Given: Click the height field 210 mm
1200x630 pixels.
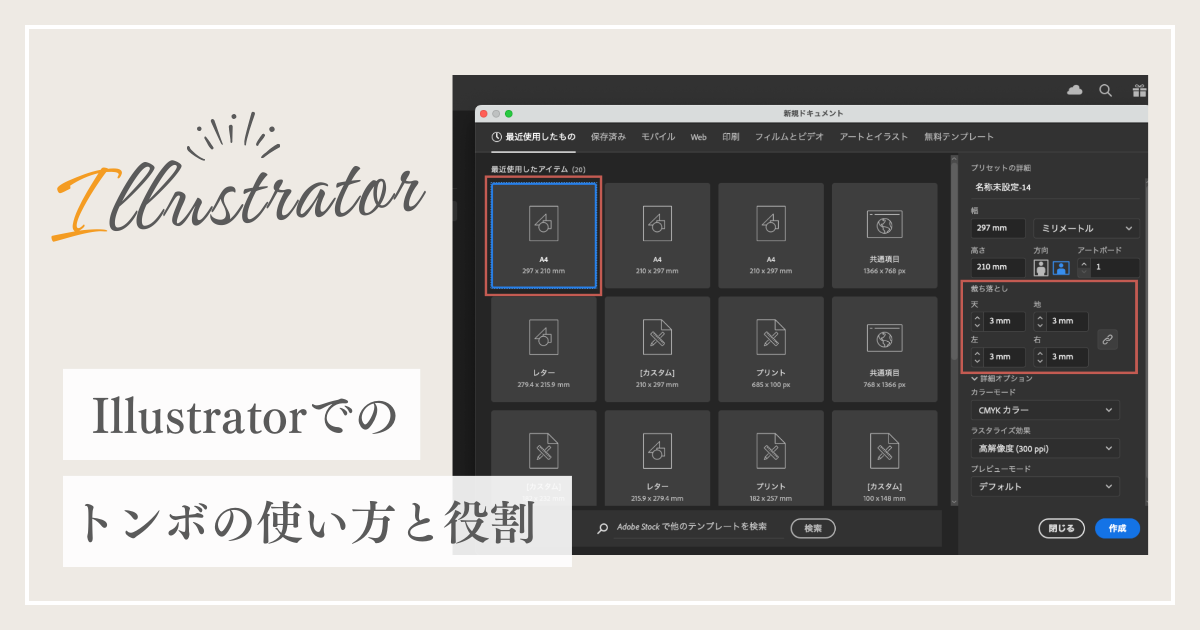Looking at the screenshot, I should (998, 268).
